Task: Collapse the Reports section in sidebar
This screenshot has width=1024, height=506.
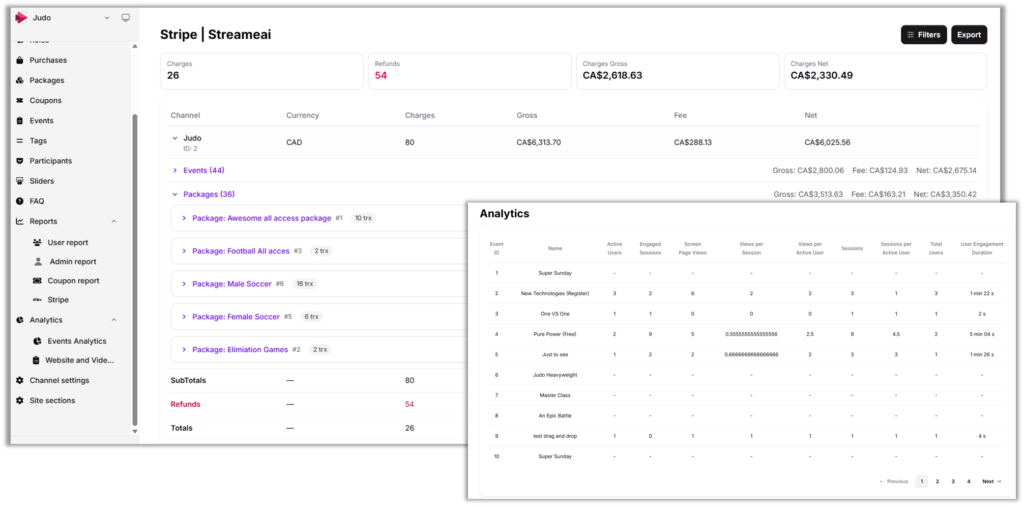Action: point(114,221)
